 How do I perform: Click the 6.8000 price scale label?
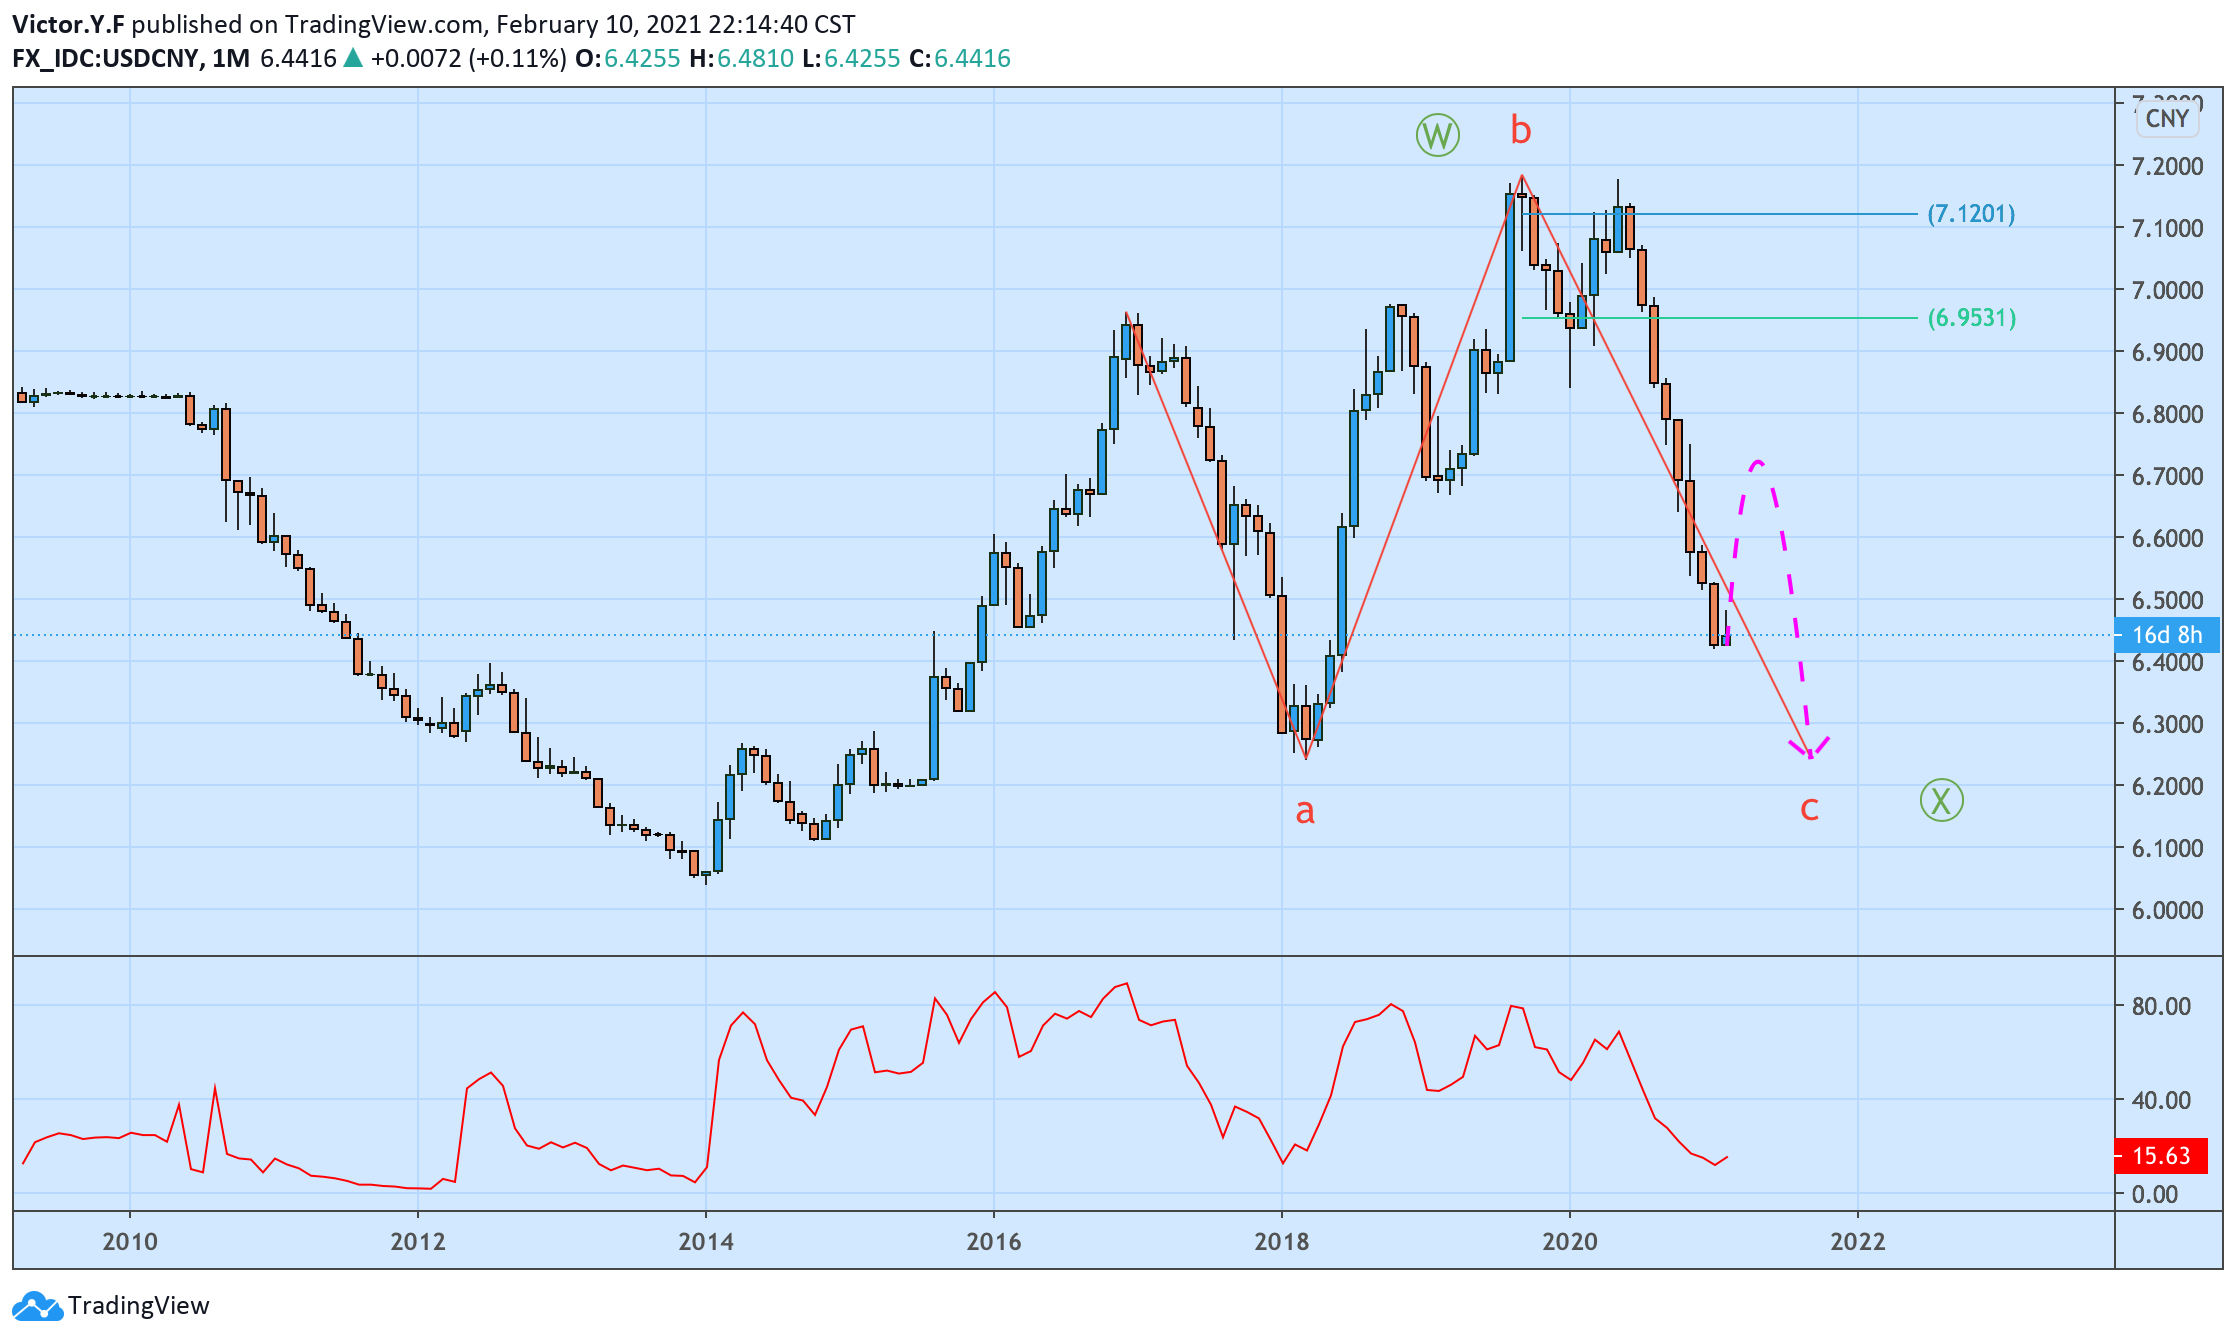[2167, 414]
